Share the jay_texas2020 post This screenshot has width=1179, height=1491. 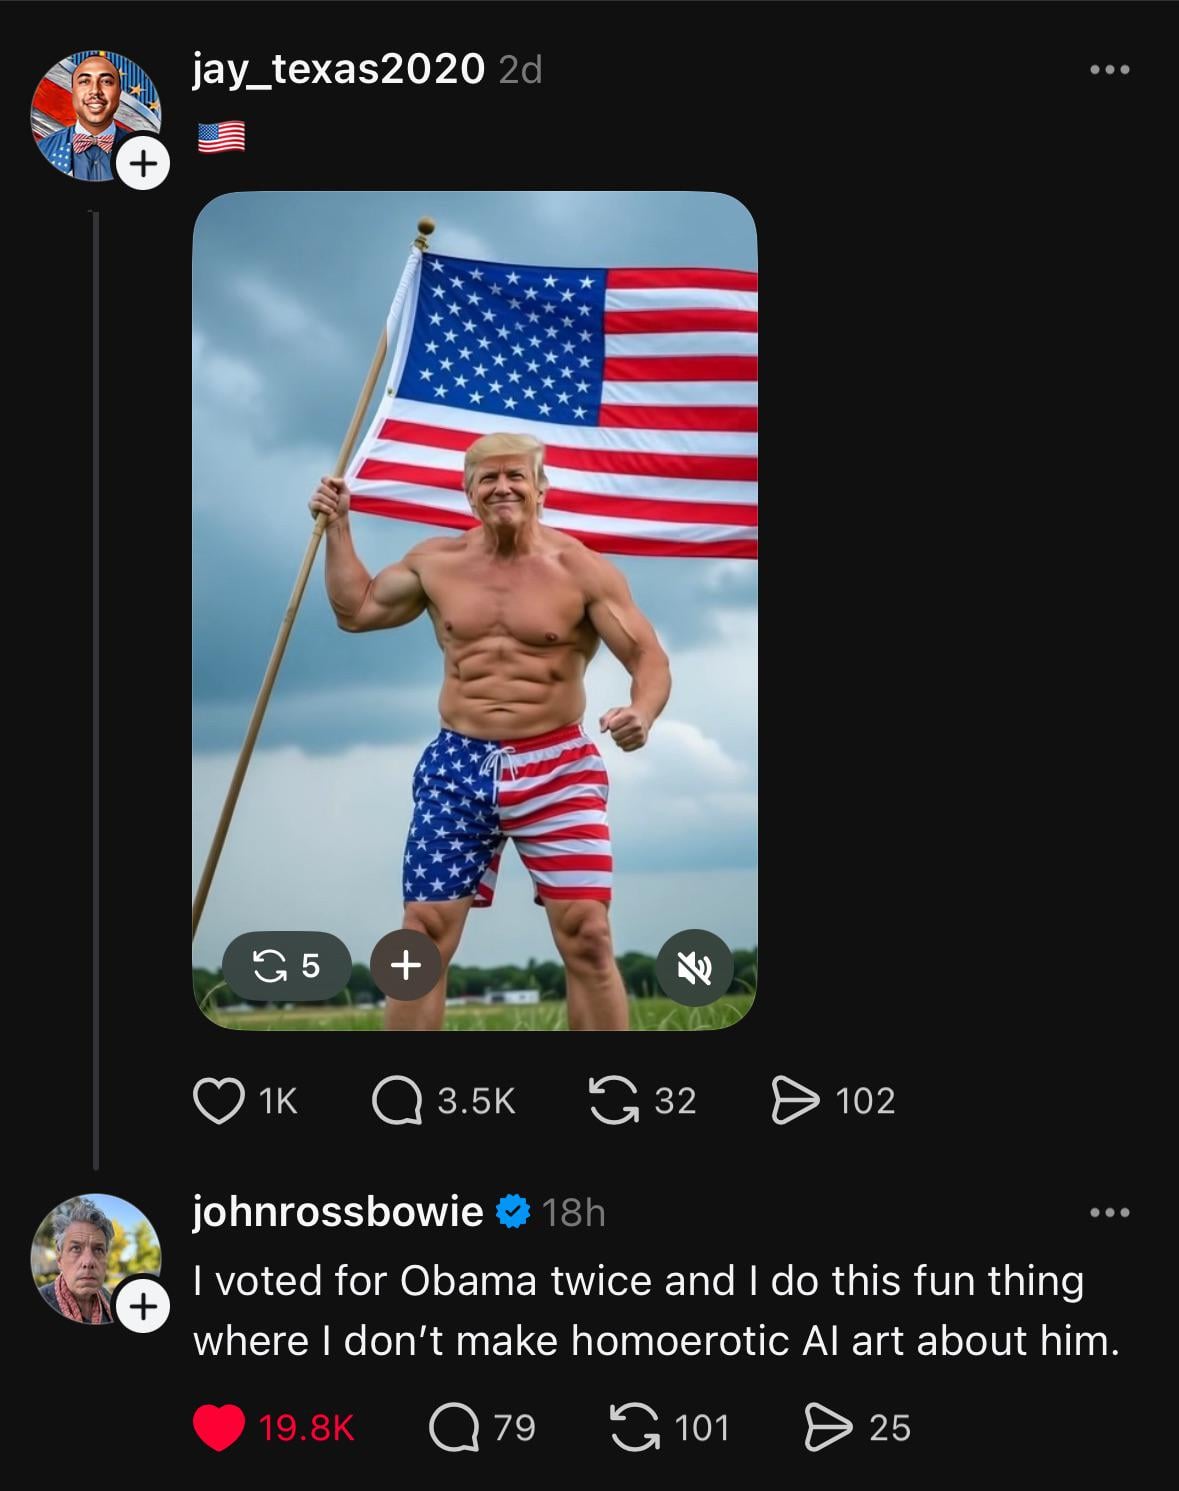[x=795, y=1101]
